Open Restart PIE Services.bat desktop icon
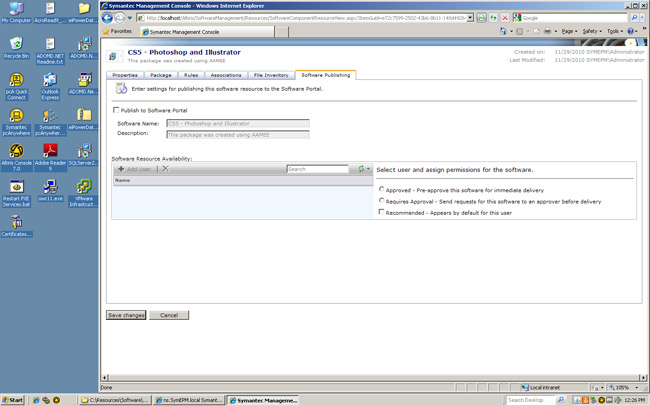The image size is (650, 406). coord(16,193)
